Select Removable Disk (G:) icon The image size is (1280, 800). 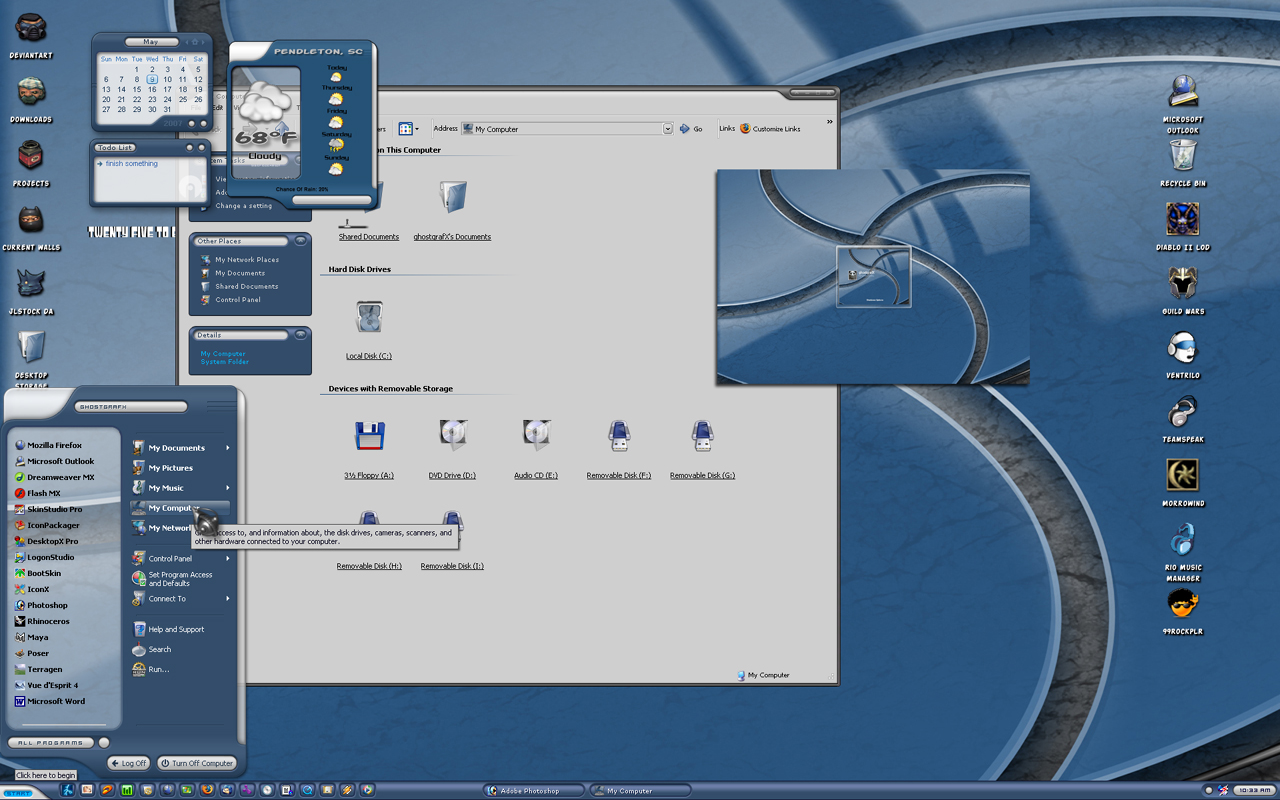[x=702, y=435]
